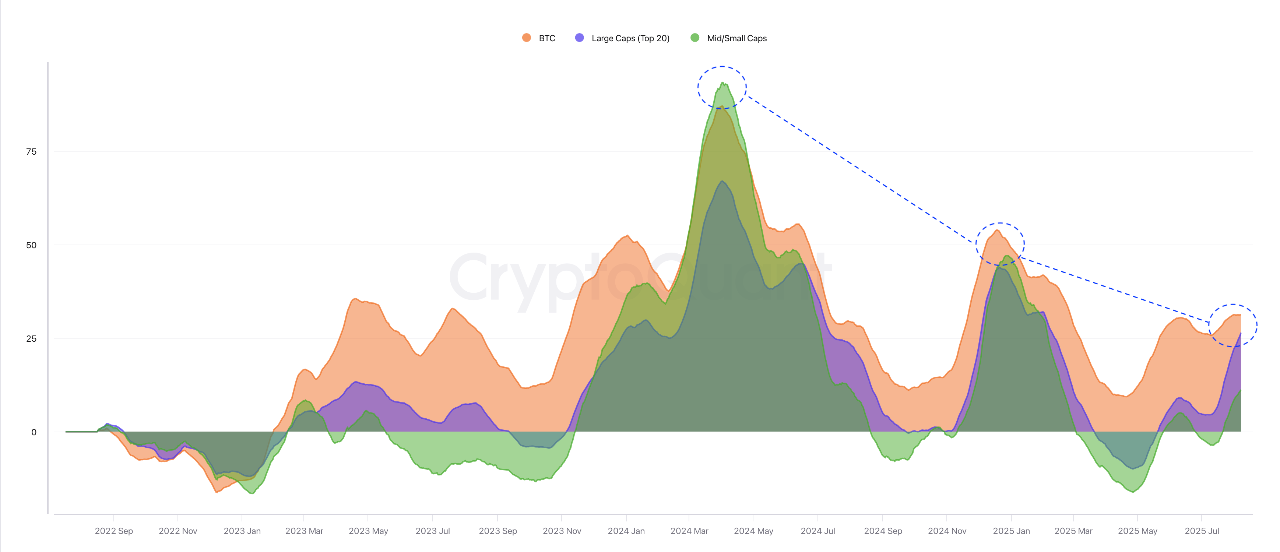
Task: Select the 2024 Mar x-axis label
Action: click(x=690, y=532)
